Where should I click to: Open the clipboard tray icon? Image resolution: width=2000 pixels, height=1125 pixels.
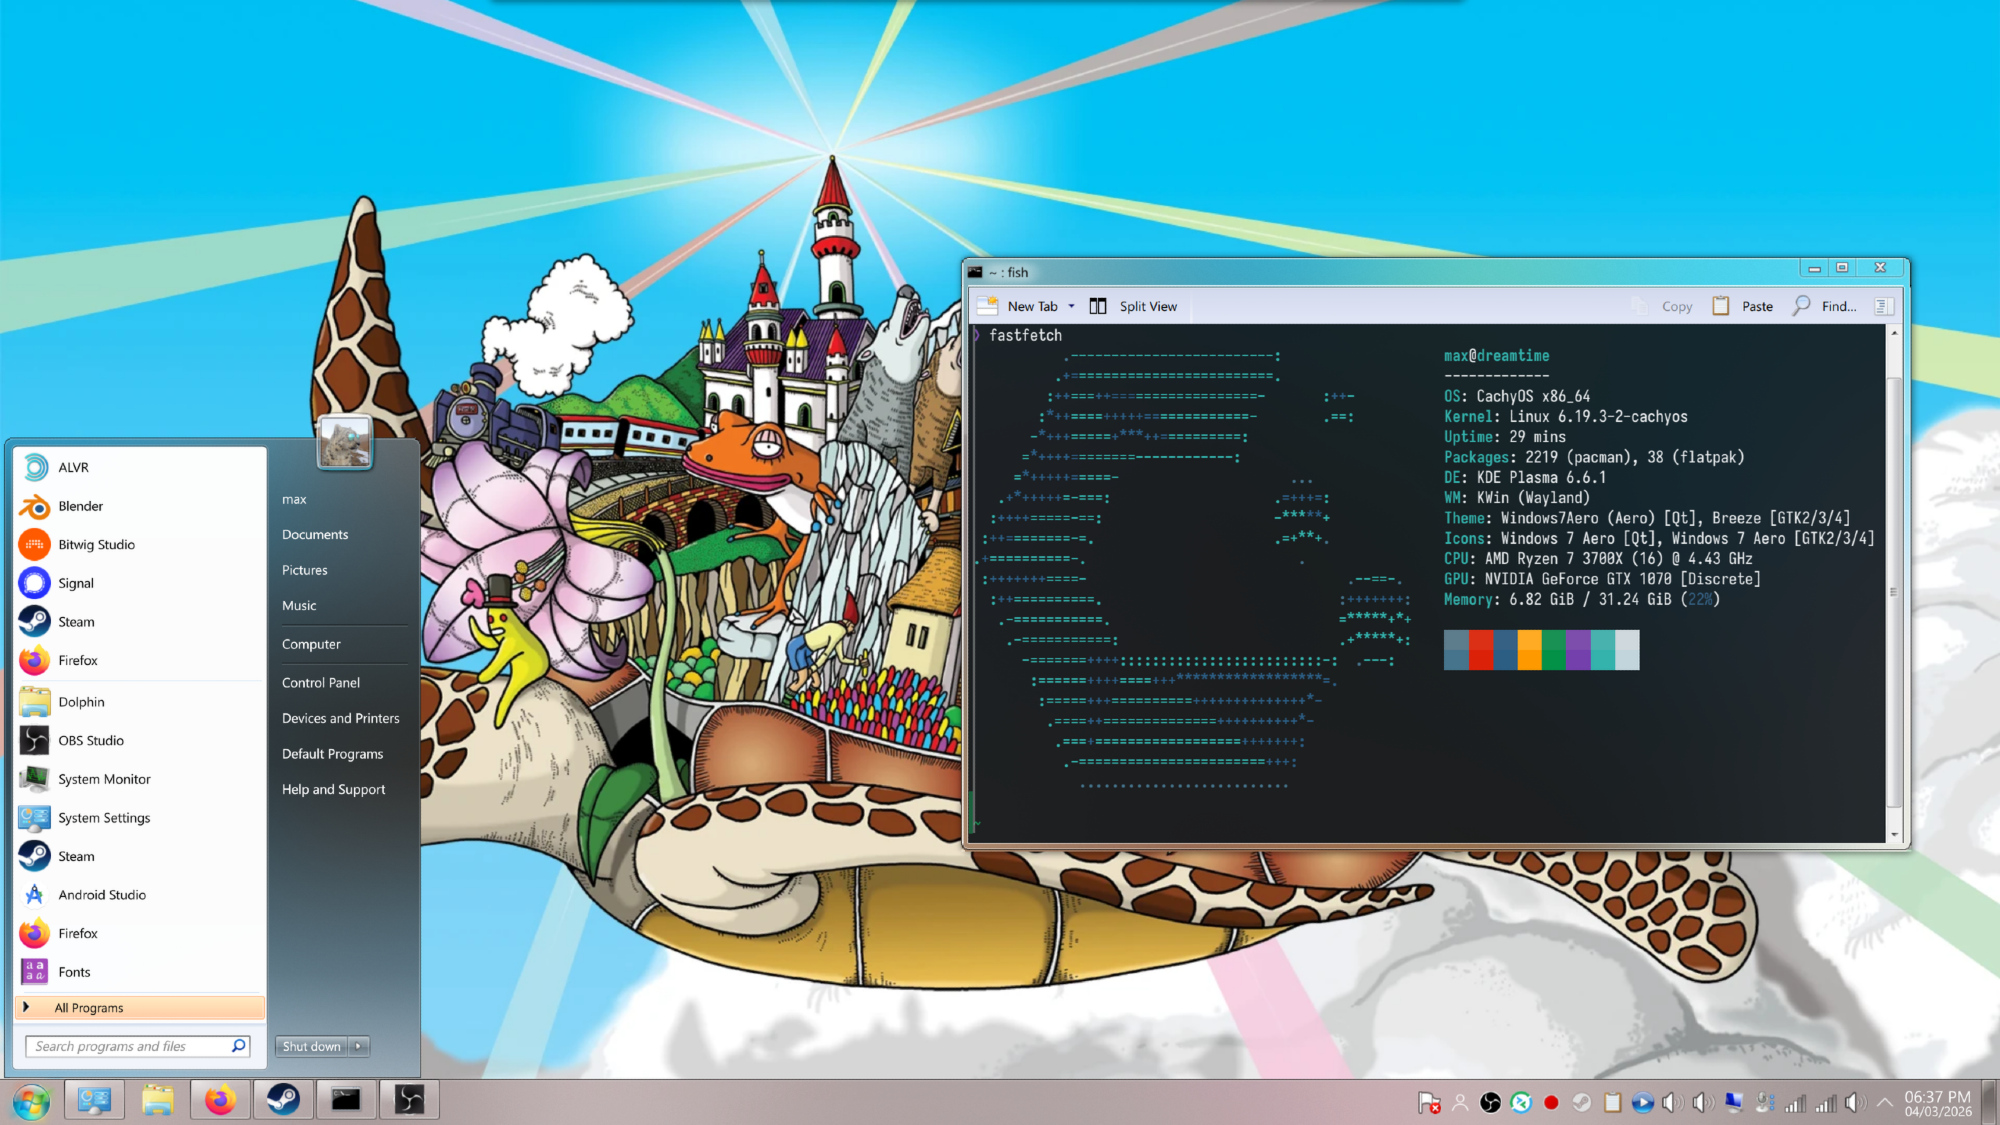[1612, 1102]
